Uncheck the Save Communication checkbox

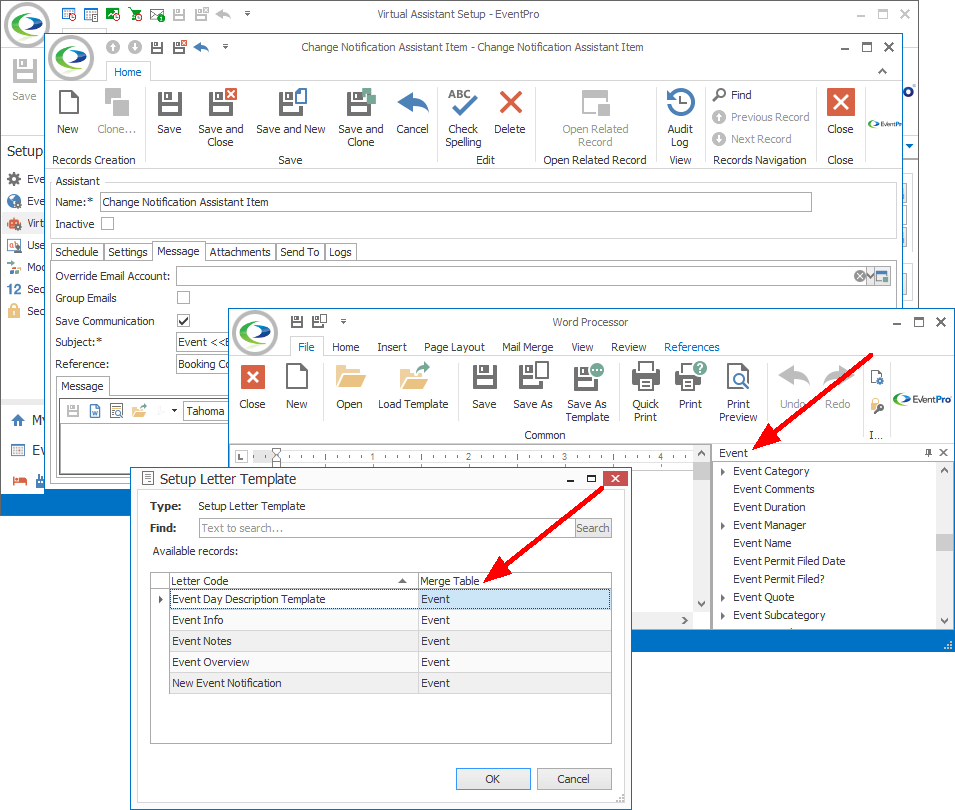coord(183,320)
